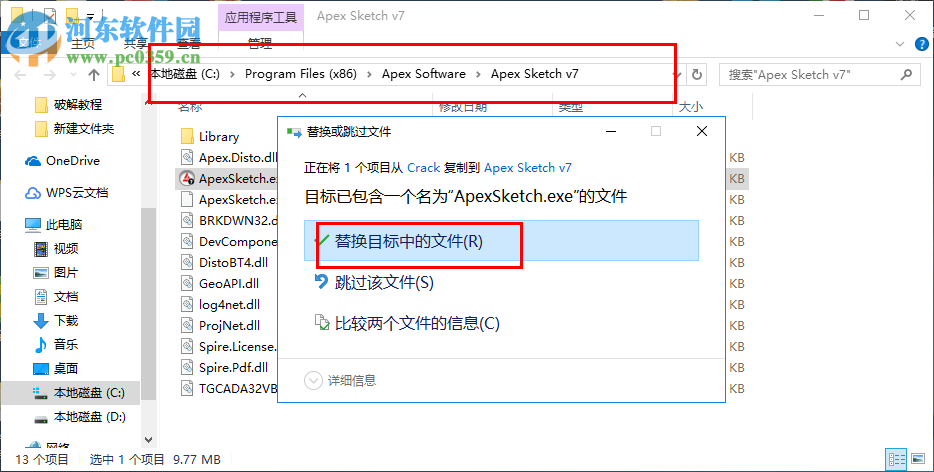Screen dimensions: 934x472
Task: Open 图片 pictures folder
Action: (x=66, y=272)
